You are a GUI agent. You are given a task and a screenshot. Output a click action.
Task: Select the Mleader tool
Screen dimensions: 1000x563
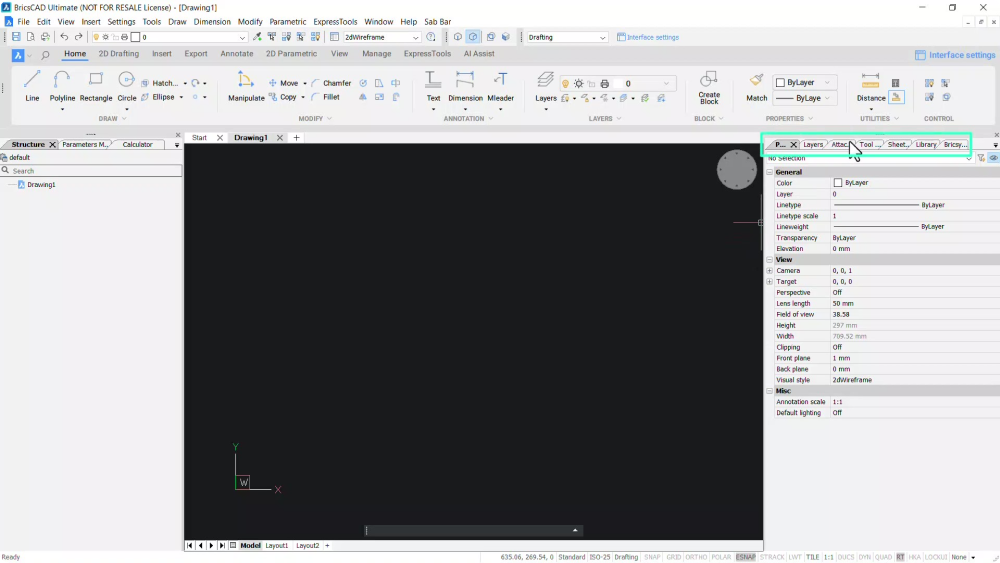click(x=500, y=86)
